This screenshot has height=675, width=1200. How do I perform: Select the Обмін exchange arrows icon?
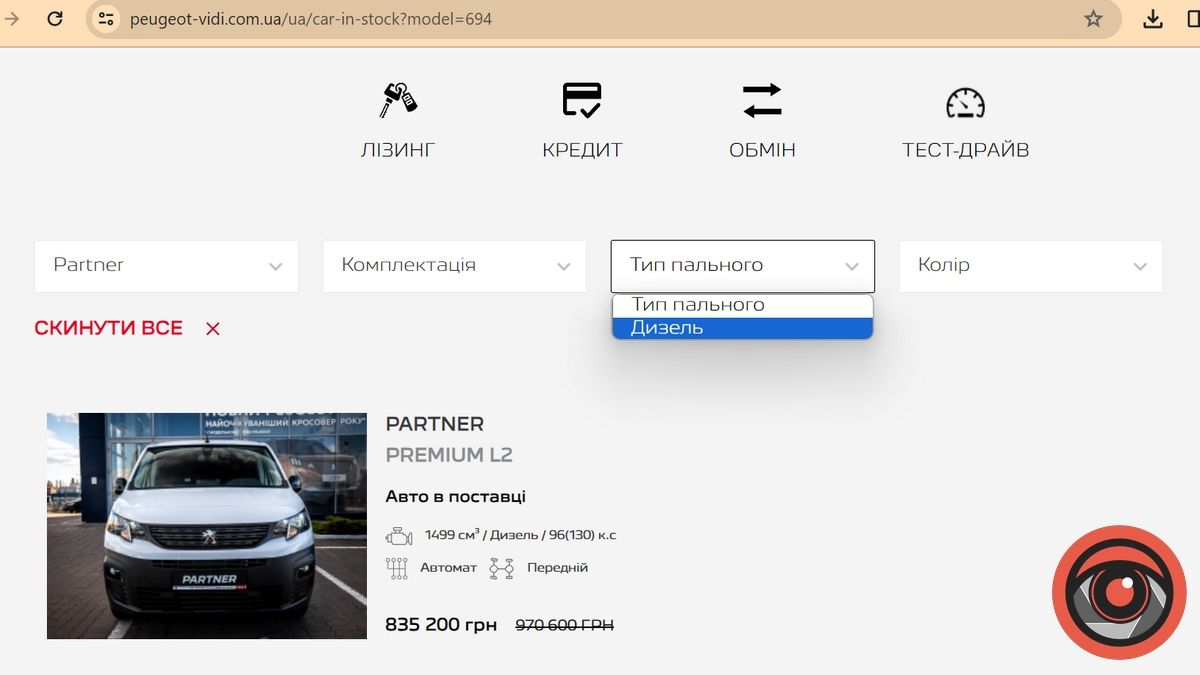762,98
